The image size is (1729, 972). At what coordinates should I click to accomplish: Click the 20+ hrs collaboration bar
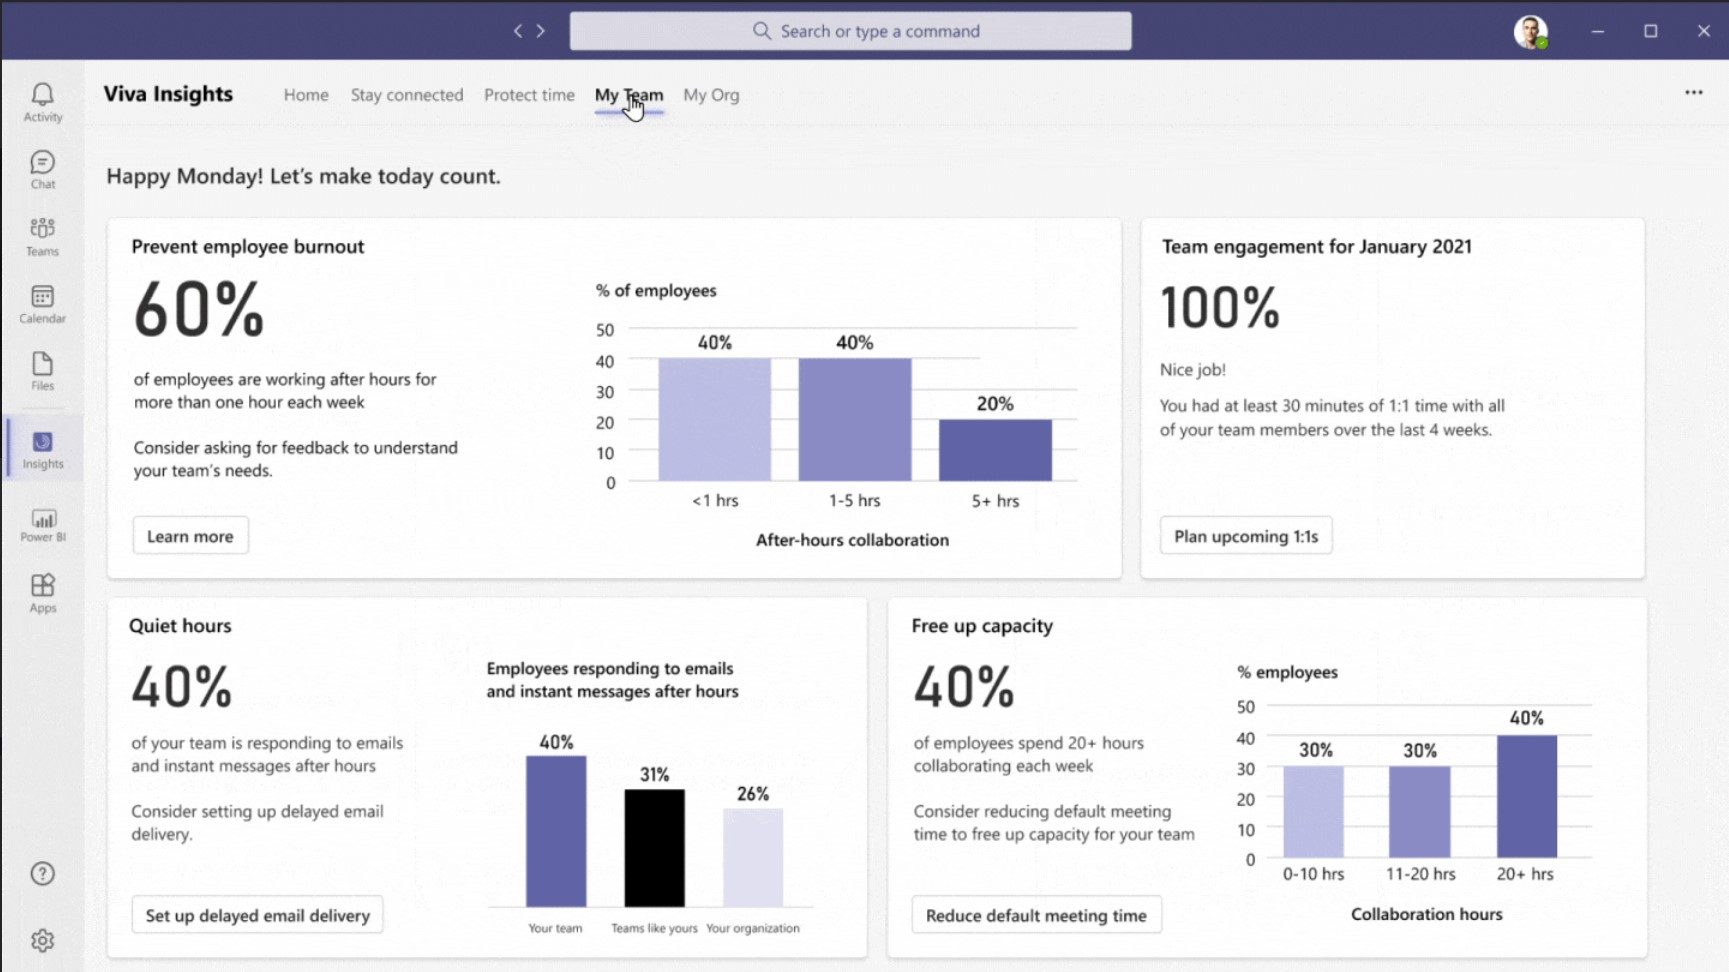pyautogui.click(x=1527, y=797)
